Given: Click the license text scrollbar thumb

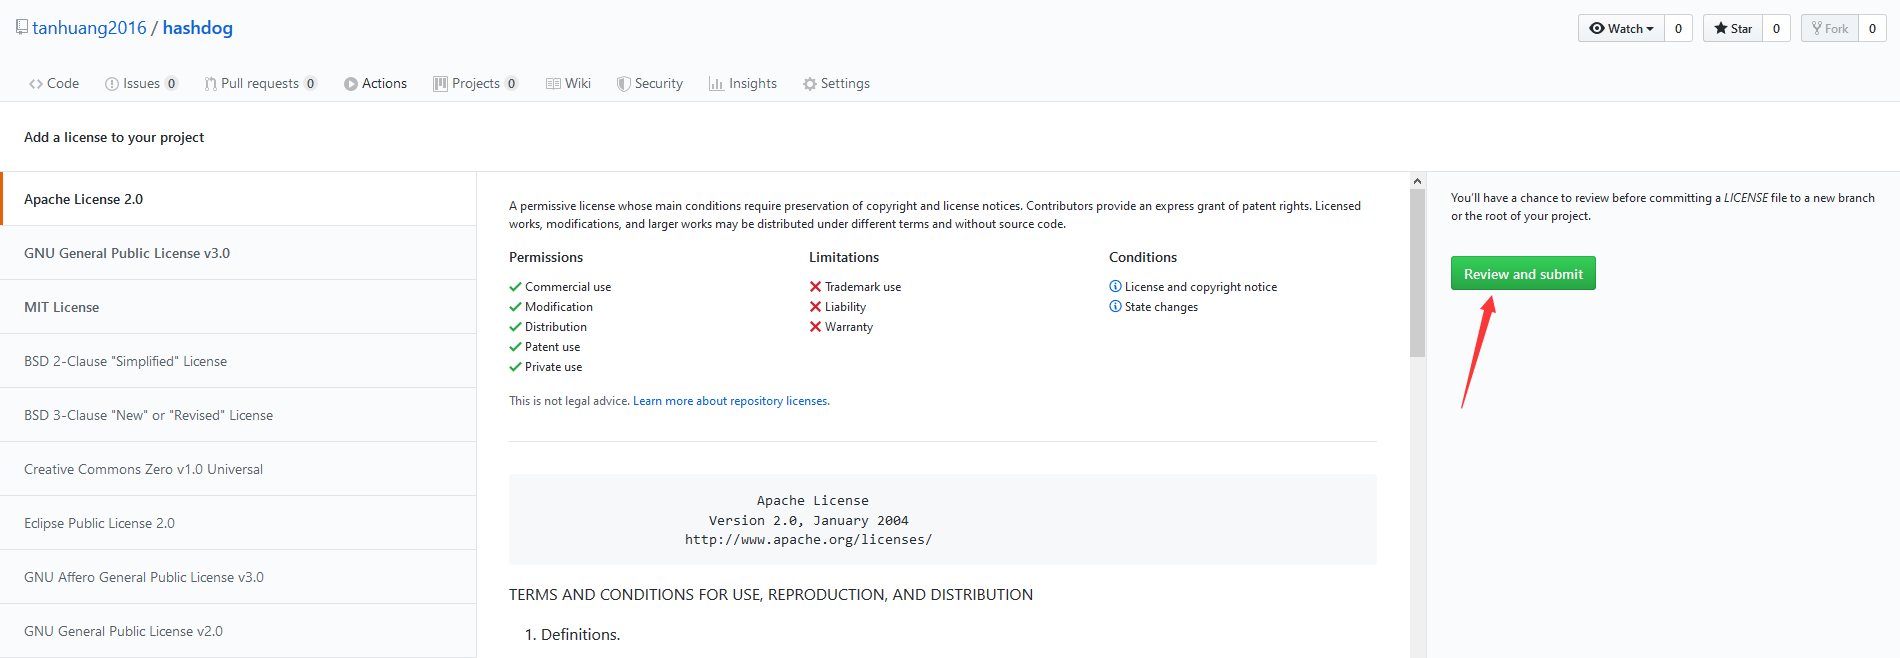Looking at the screenshot, I should coord(1417,272).
